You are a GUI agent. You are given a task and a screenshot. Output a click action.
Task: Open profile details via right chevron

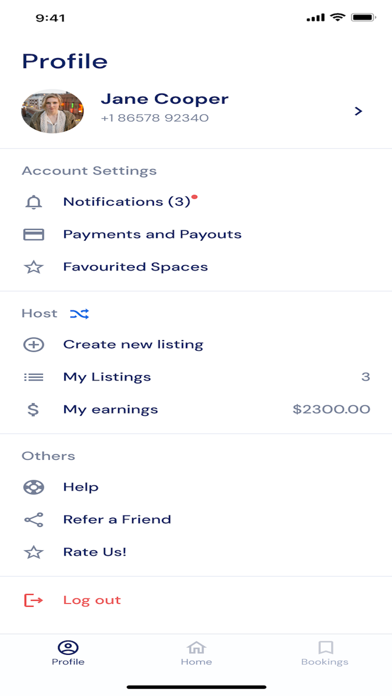(x=358, y=111)
